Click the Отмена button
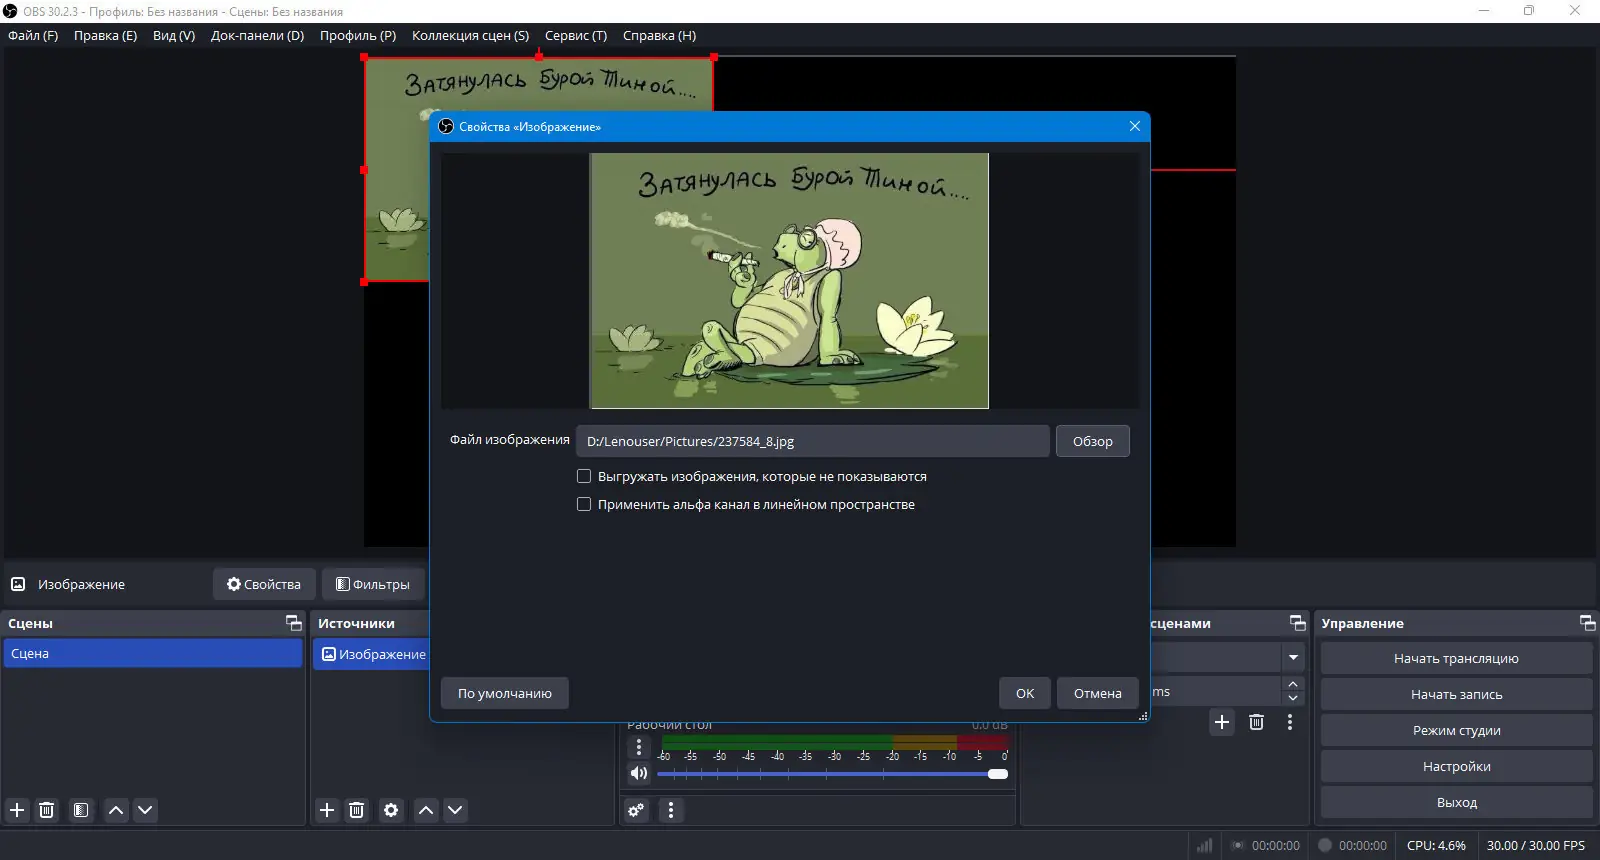This screenshot has height=860, width=1600. (x=1098, y=693)
